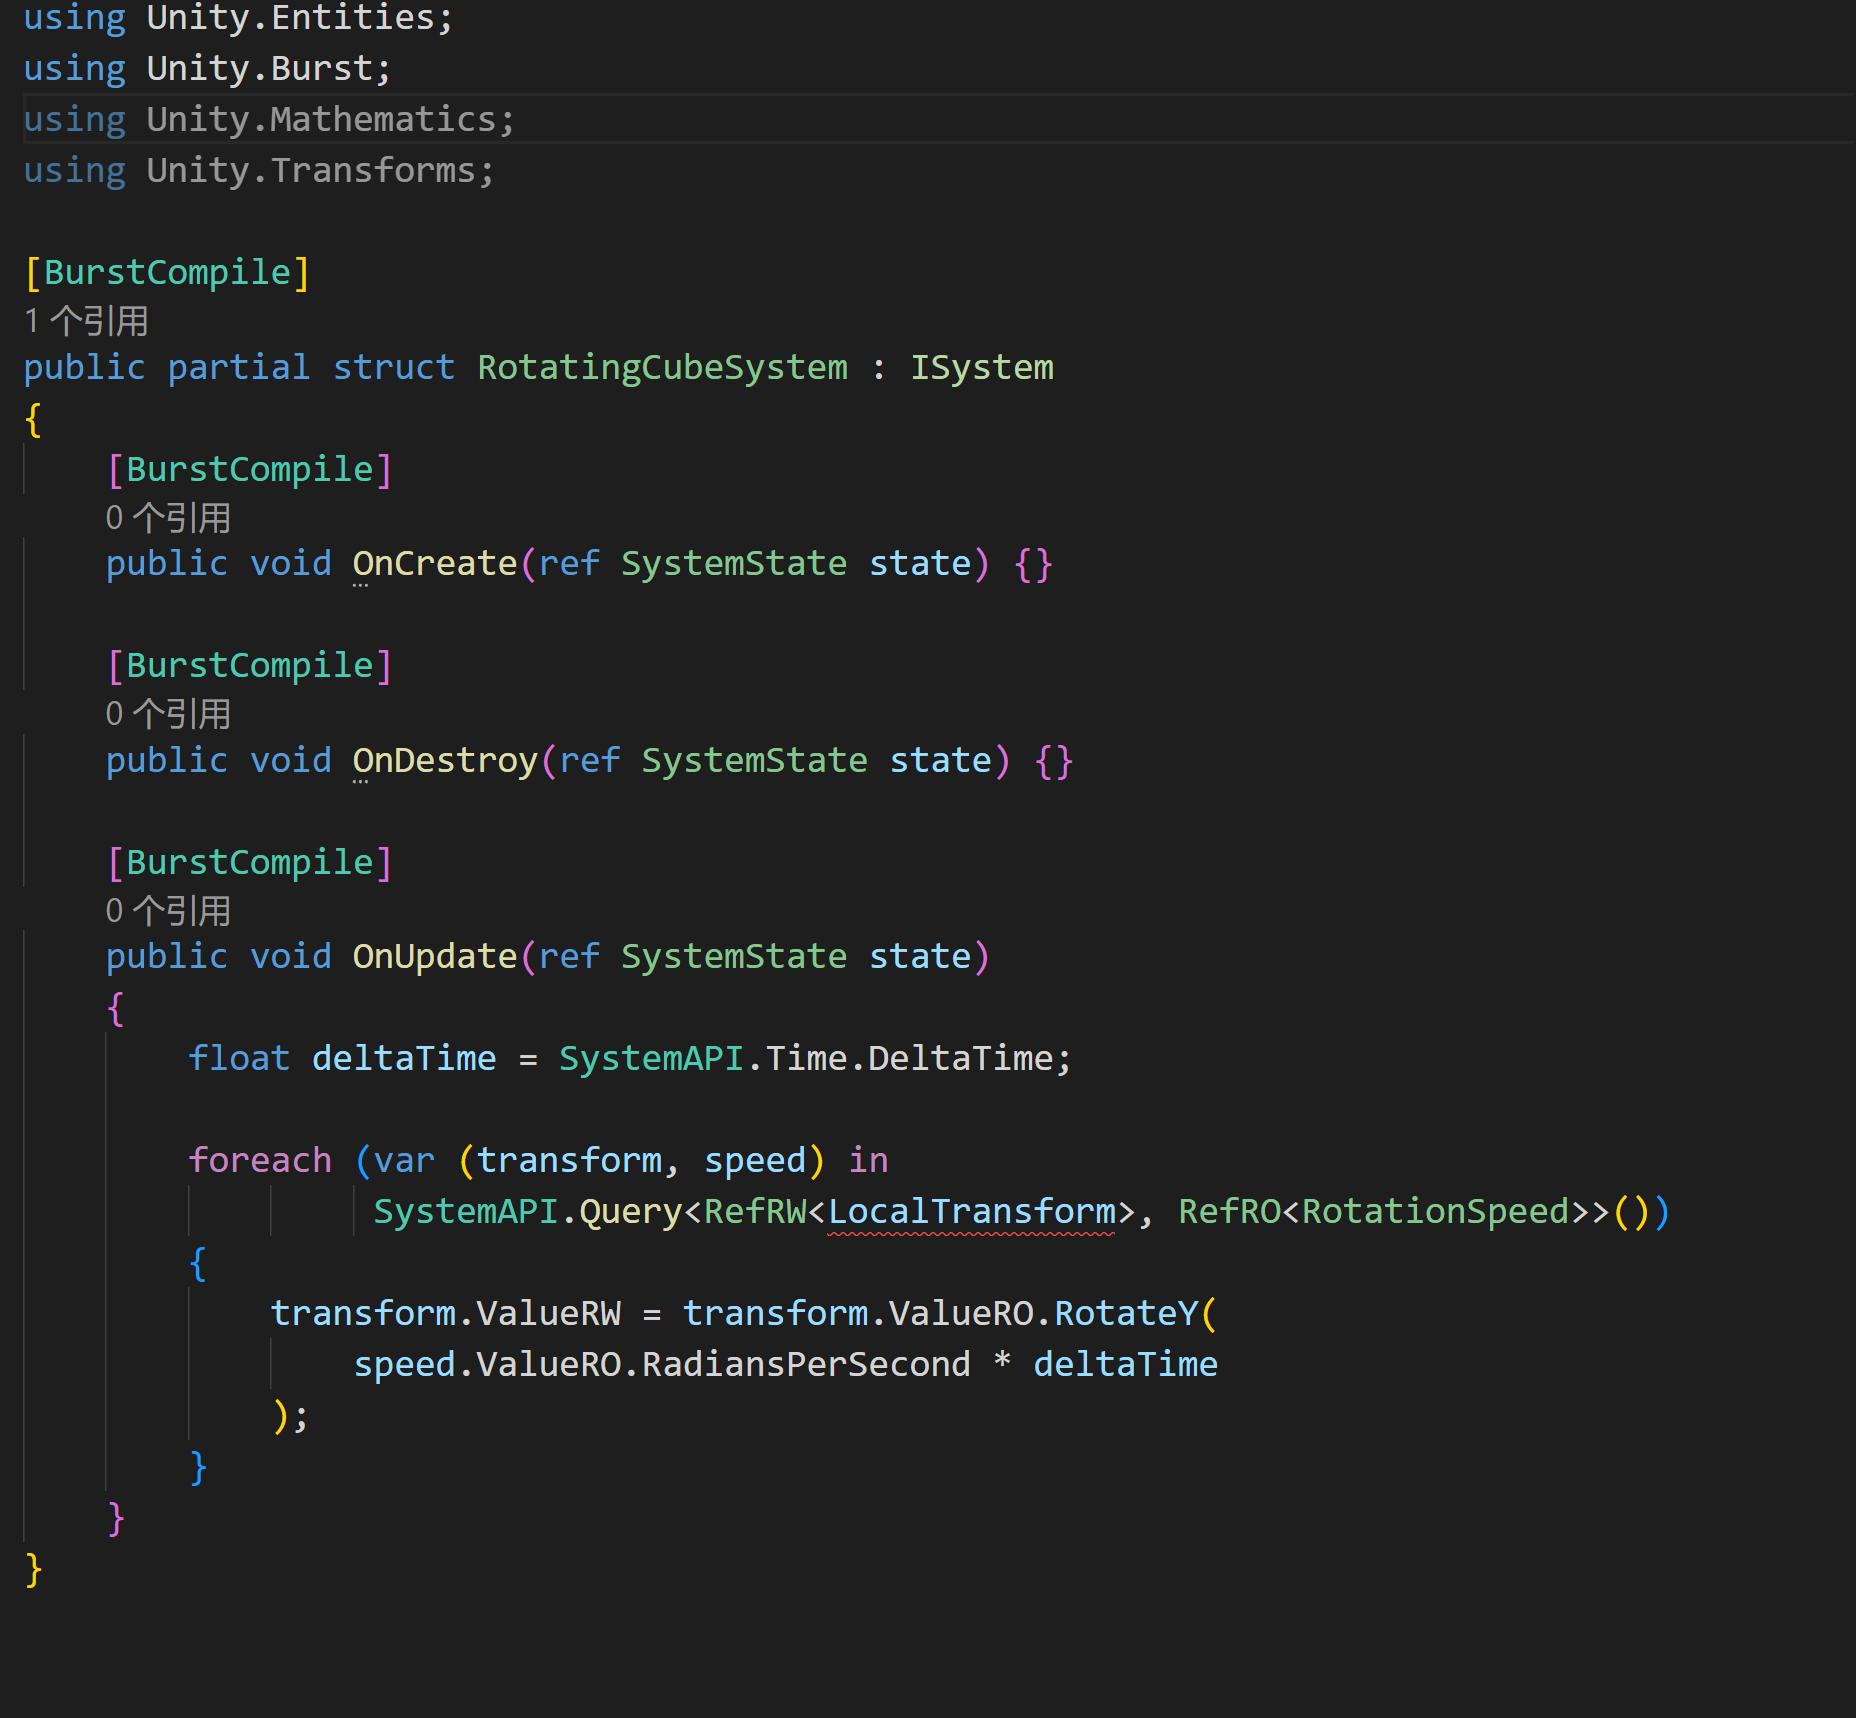Click 'Unity.Burst' in using statement
This screenshot has width=1856, height=1718.
(x=260, y=68)
